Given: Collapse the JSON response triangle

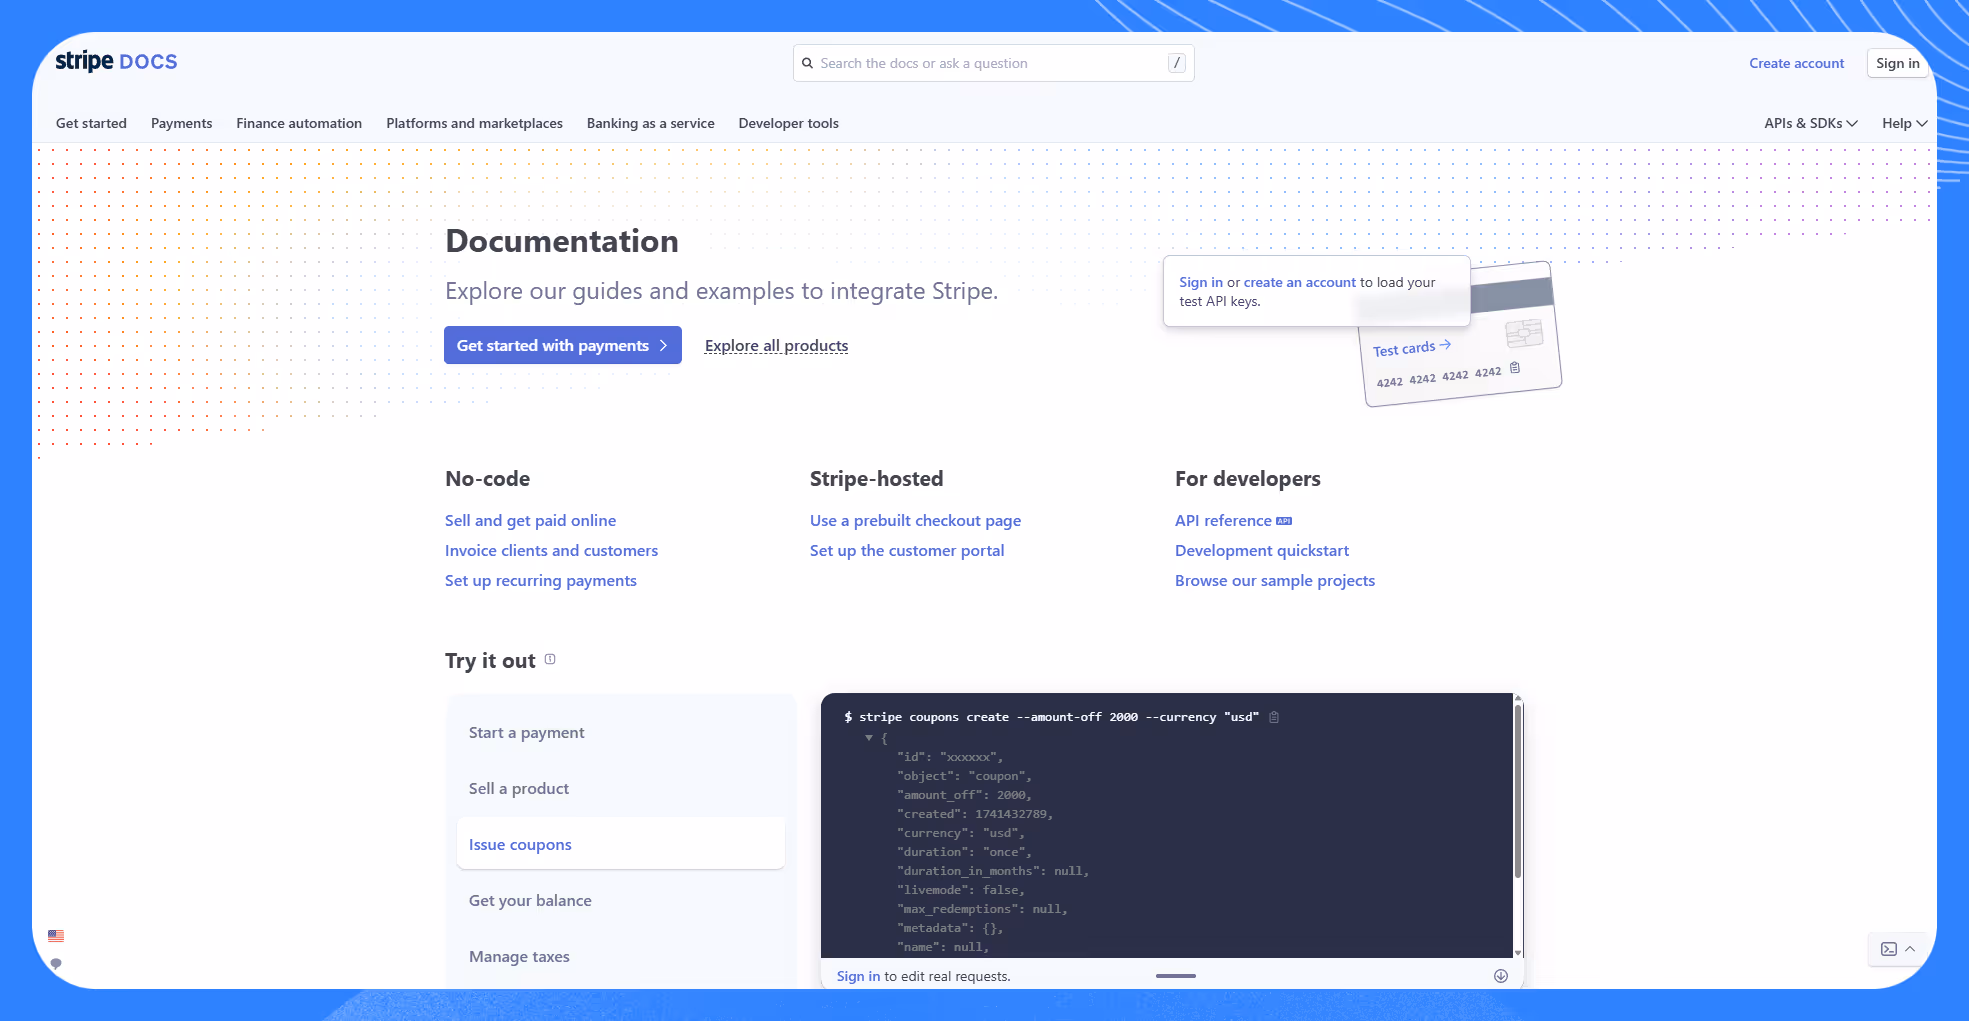Looking at the screenshot, I should pos(869,737).
